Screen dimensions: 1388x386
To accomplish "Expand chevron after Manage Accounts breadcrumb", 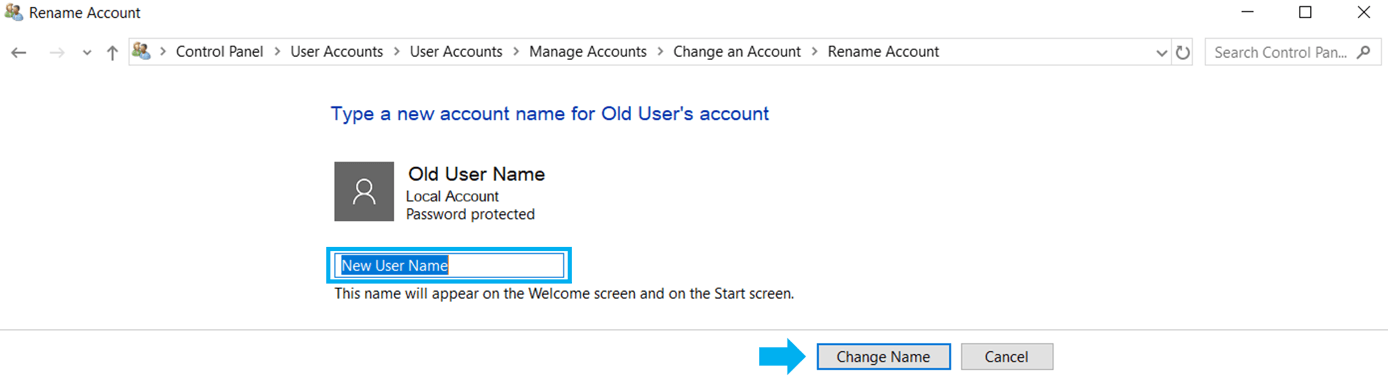I will pos(660,52).
